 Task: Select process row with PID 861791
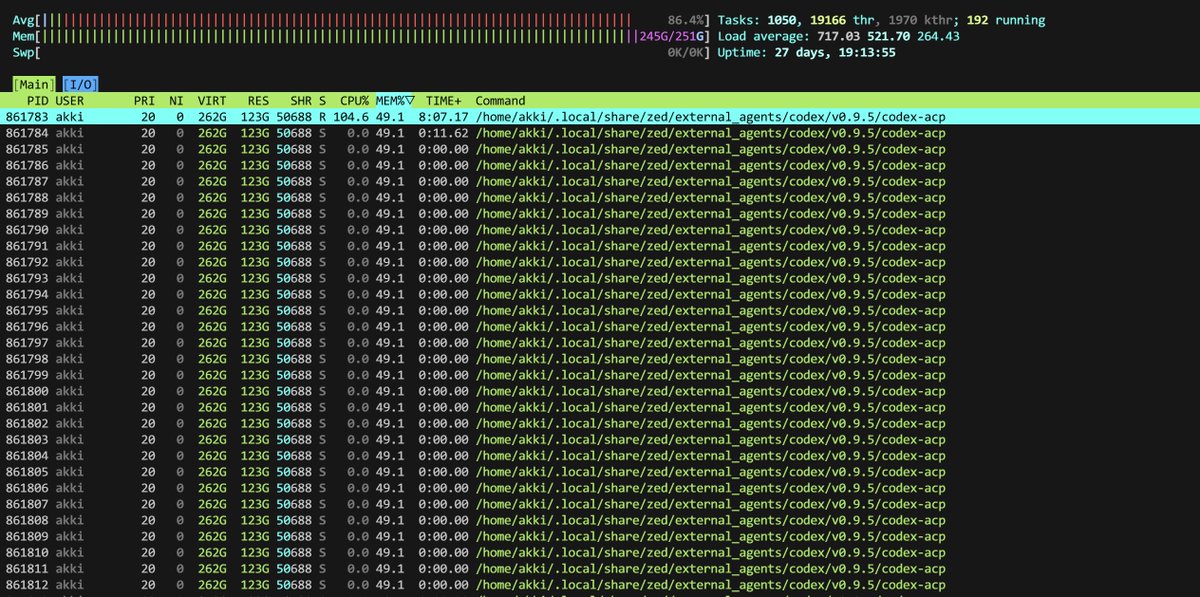coord(600,246)
